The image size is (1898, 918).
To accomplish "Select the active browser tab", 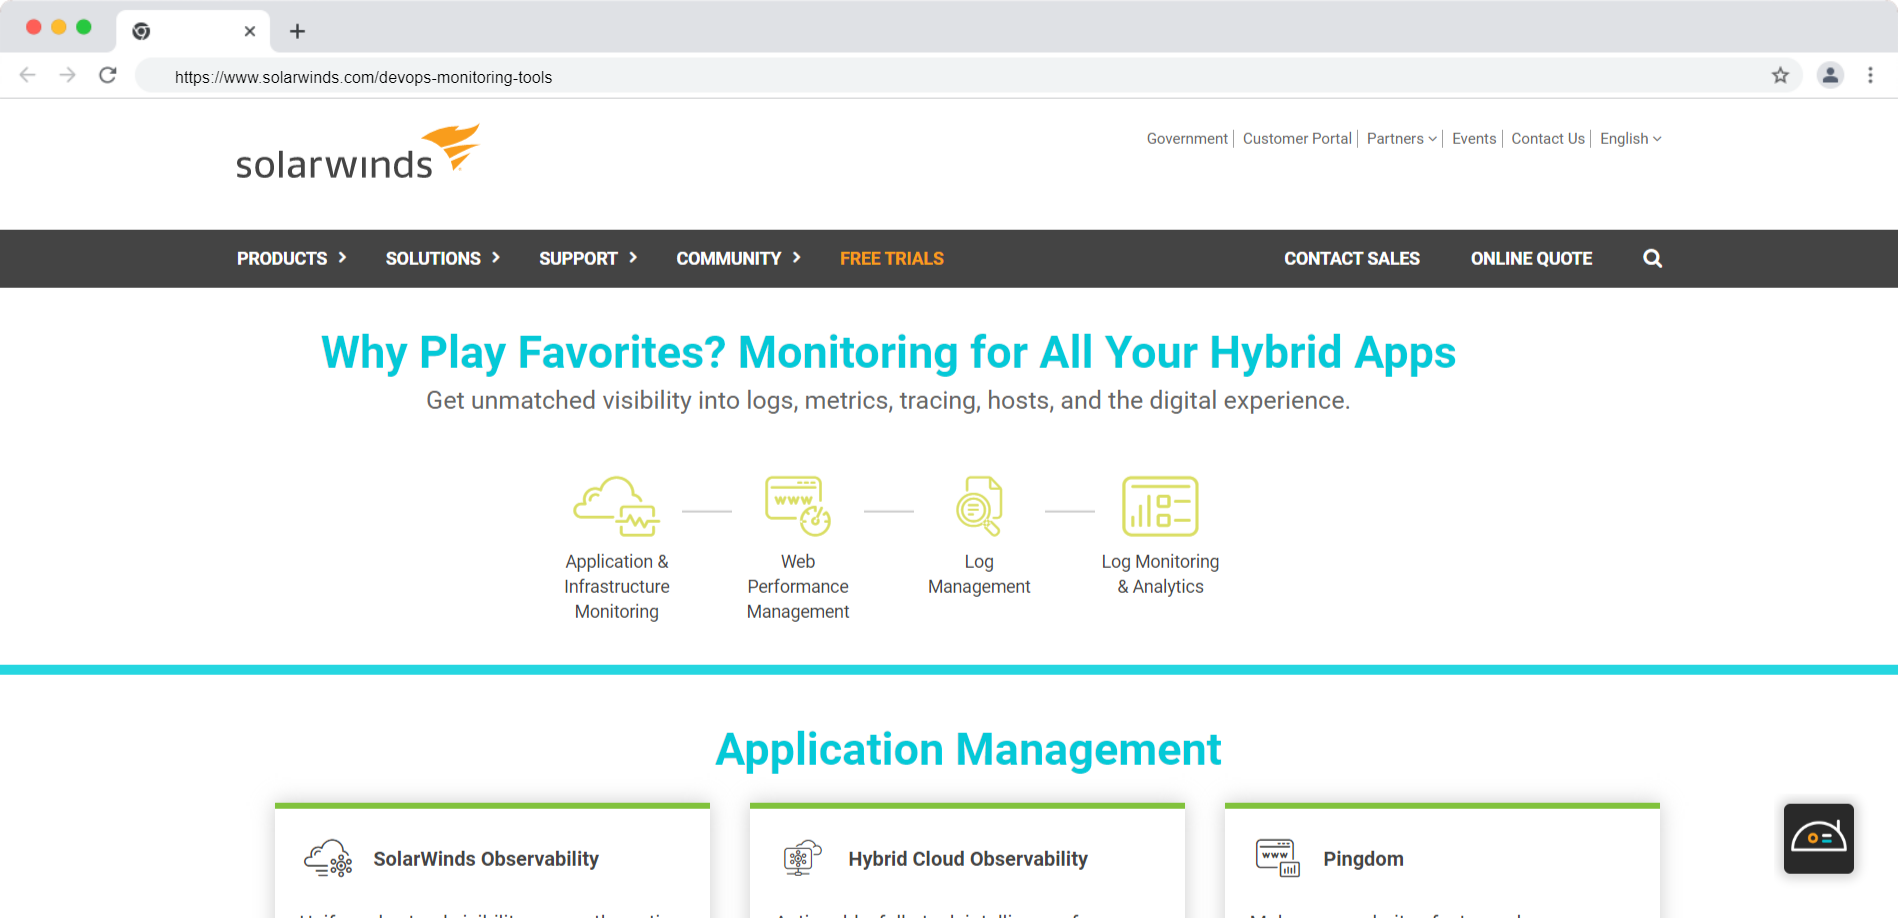I will coord(193,31).
